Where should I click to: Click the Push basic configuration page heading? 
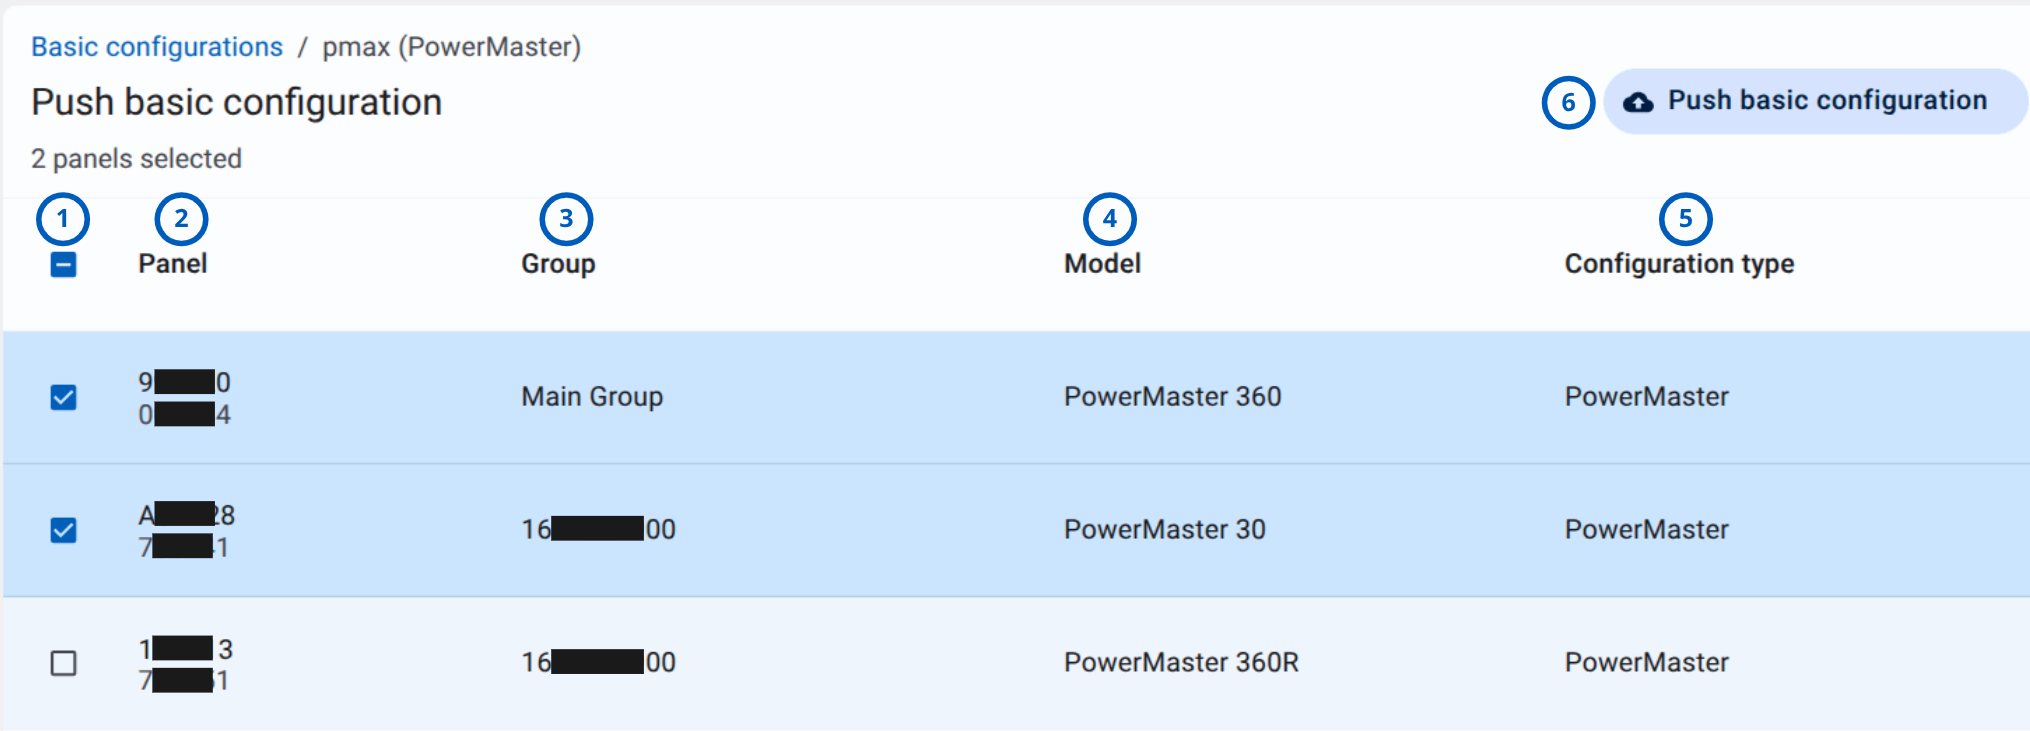(x=236, y=102)
